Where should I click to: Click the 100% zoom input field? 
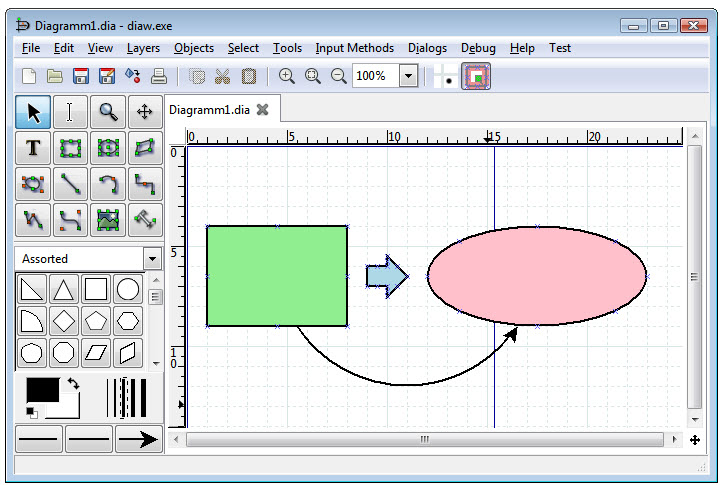[x=376, y=76]
